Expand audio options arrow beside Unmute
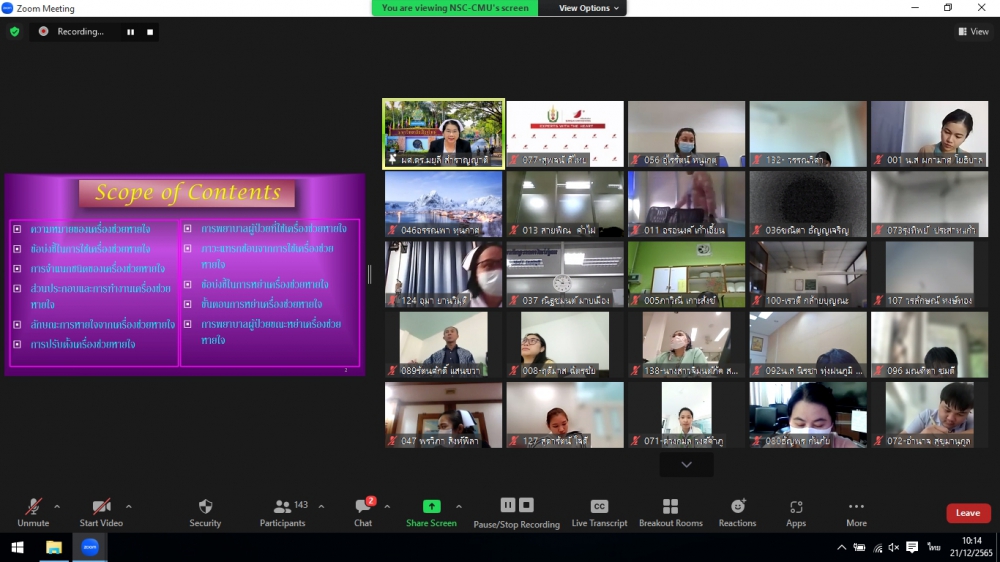Image resolution: width=1000 pixels, height=562 pixels. point(57,506)
